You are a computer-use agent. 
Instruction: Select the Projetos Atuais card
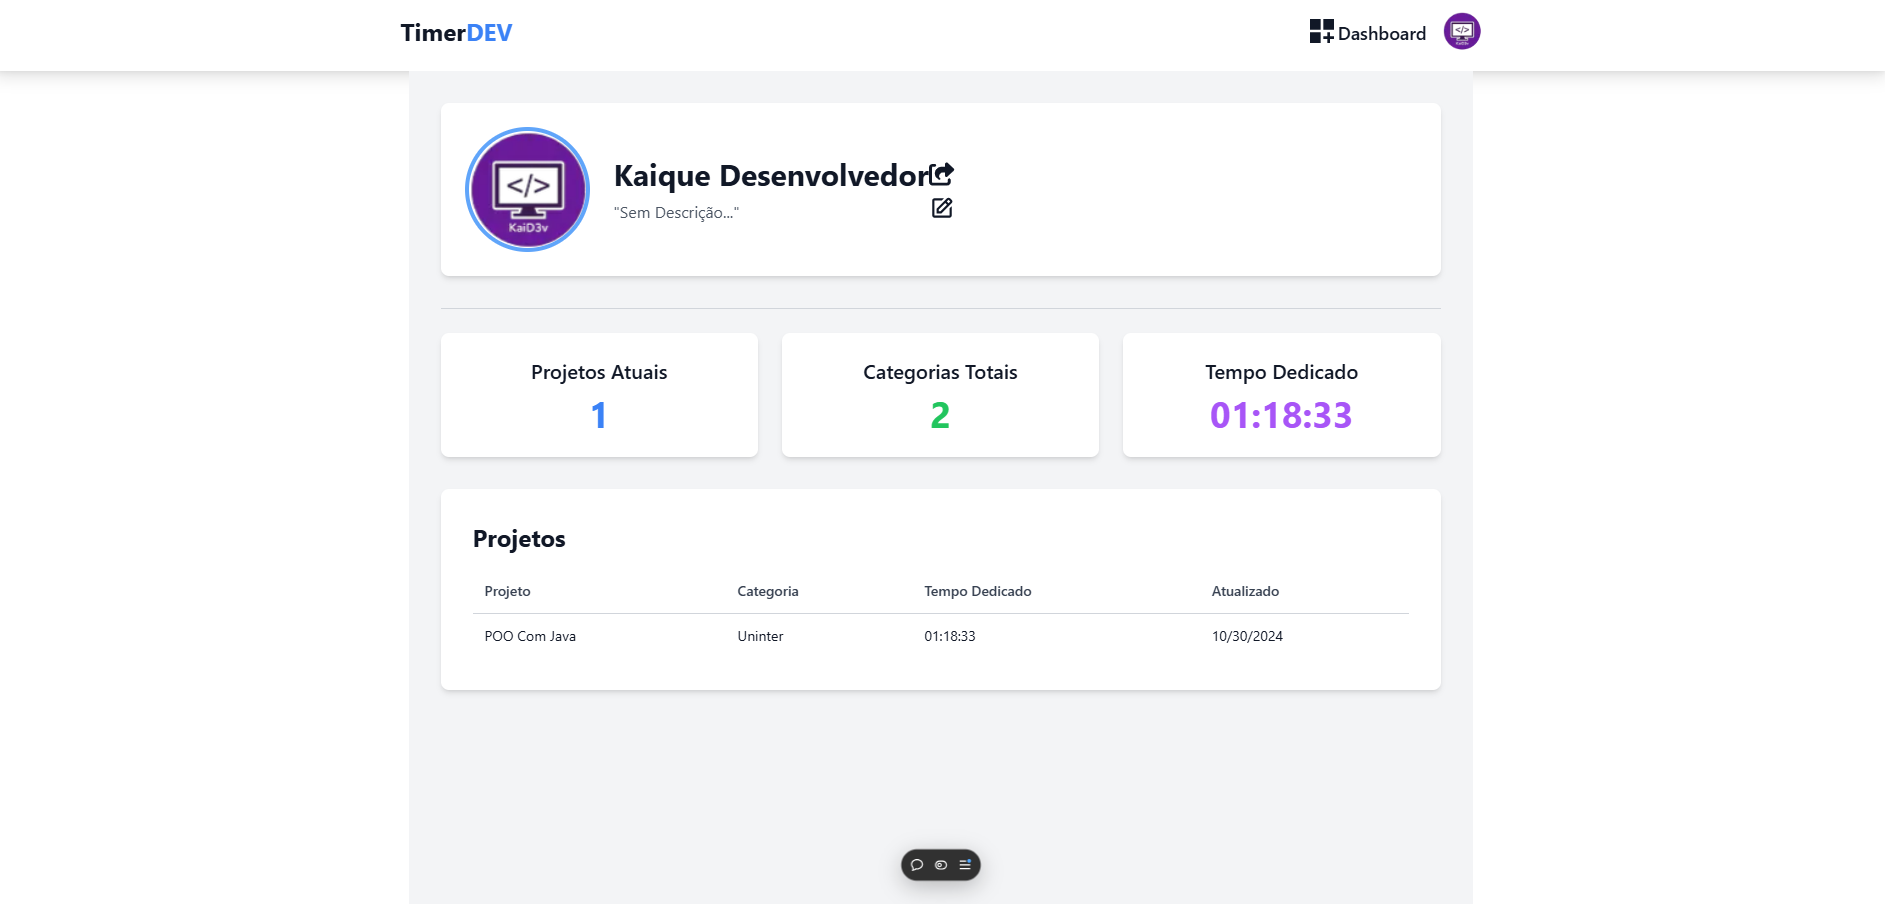599,395
